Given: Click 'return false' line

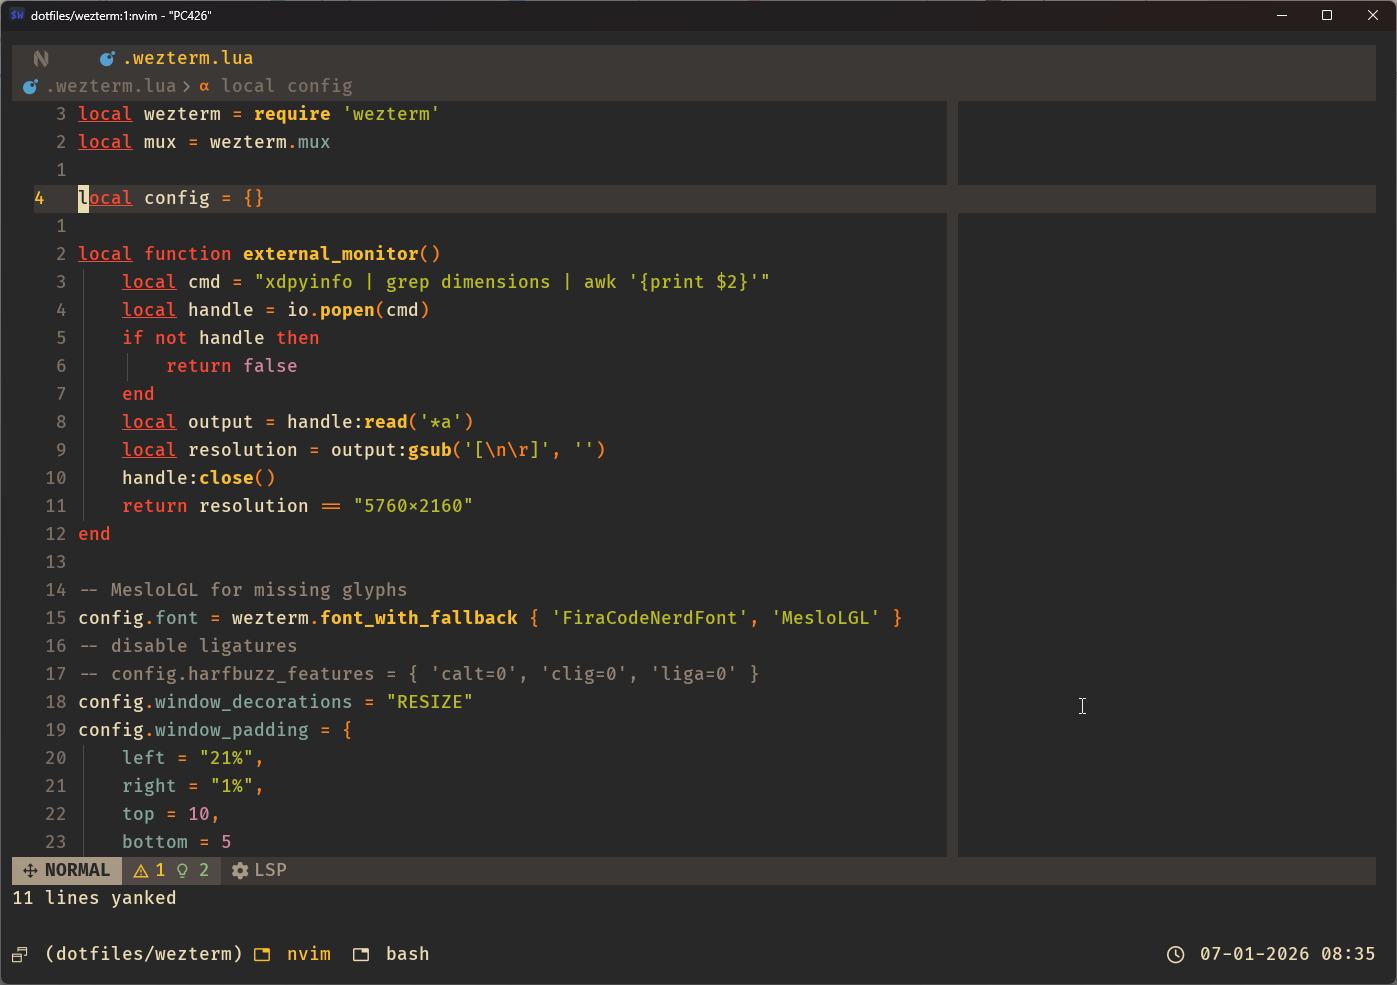Looking at the screenshot, I should (x=232, y=366).
